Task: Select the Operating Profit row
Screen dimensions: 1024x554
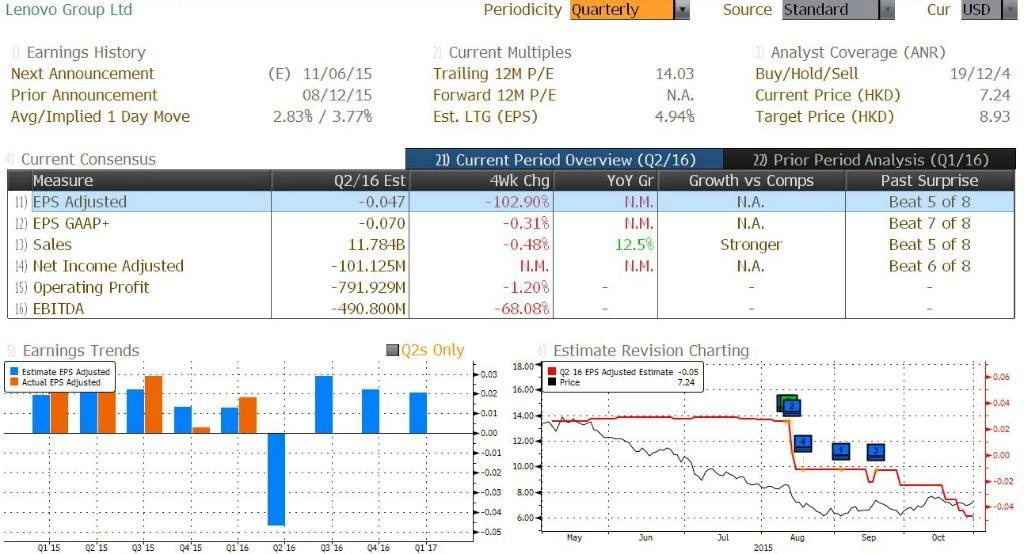Action: [511, 287]
